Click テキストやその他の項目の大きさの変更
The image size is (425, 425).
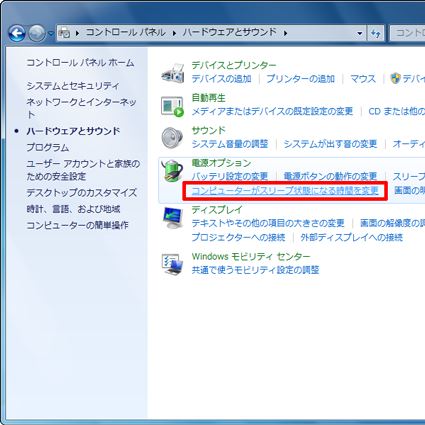click(268, 223)
